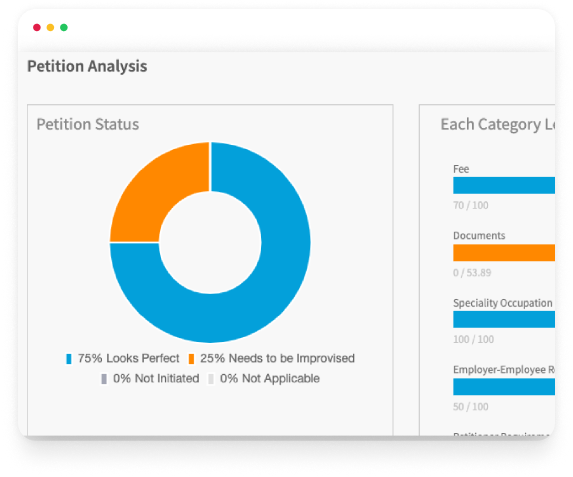Open the Speciality Occupation category label
573x477 pixels.
click(503, 303)
